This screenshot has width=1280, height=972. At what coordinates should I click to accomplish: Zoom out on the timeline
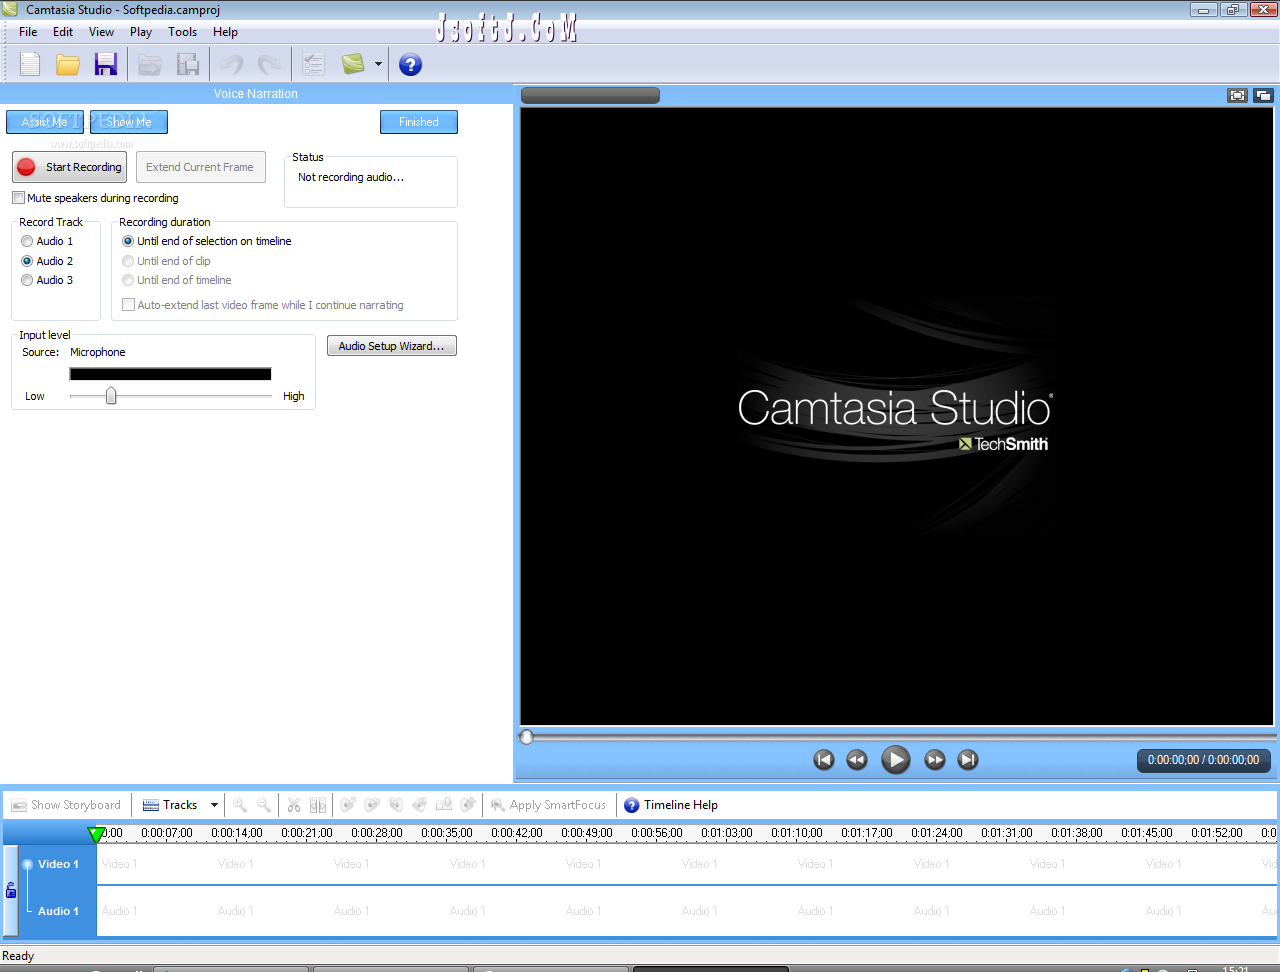(264, 805)
